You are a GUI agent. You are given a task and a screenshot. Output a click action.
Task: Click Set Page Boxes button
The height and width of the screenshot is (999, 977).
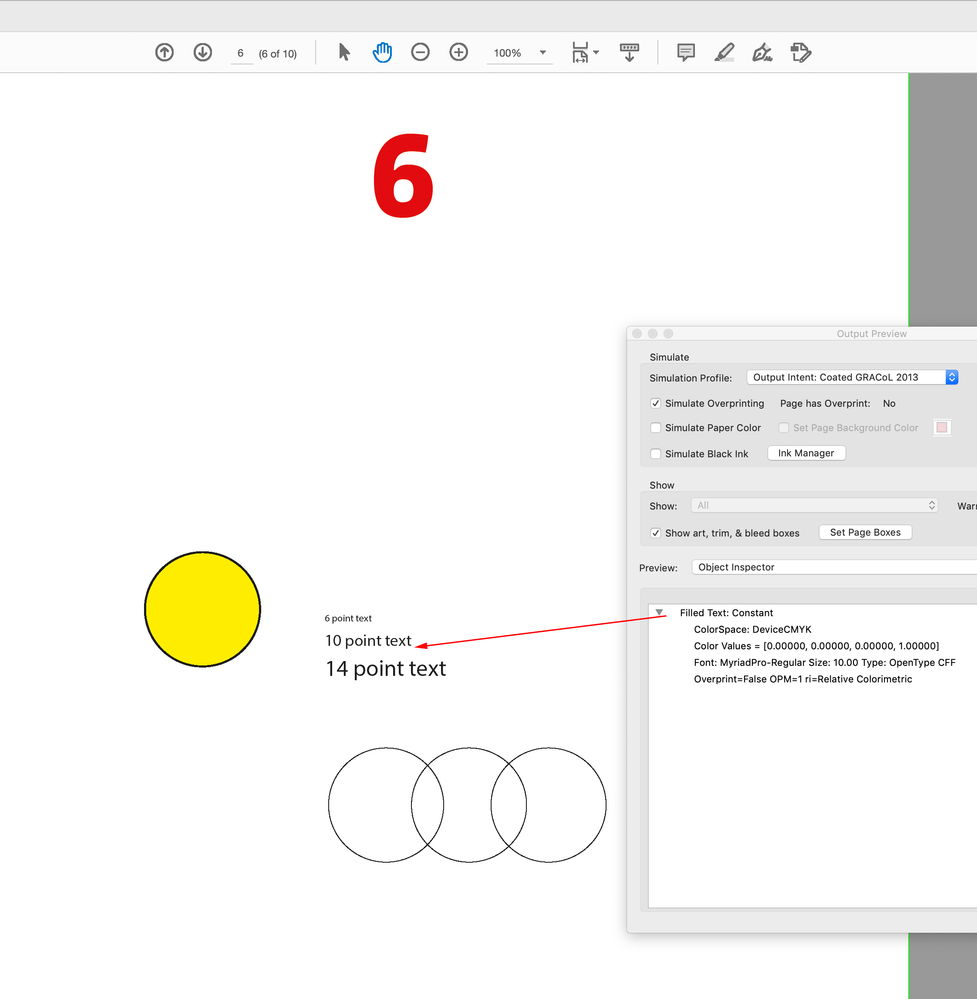pyautogui.click(x=865, y=532)
